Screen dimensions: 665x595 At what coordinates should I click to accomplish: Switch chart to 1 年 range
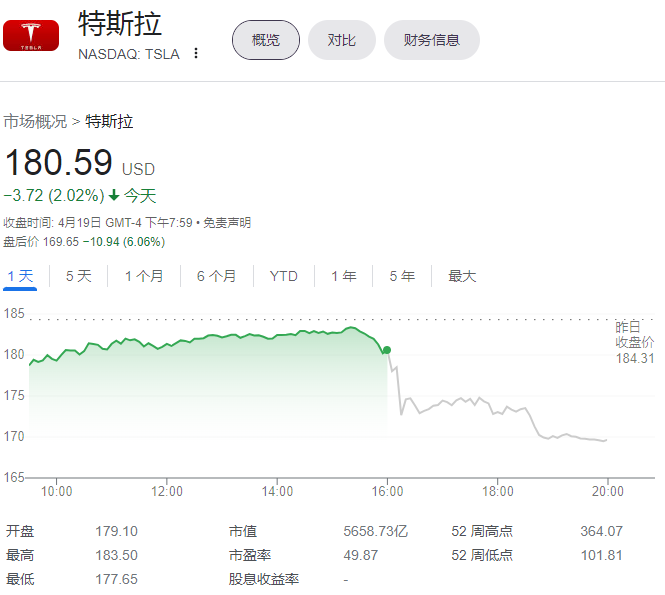343,276
